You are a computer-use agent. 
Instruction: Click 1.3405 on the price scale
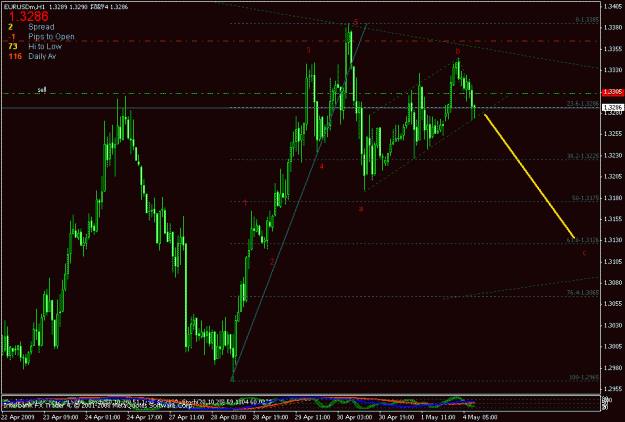(x=613, y=6)
